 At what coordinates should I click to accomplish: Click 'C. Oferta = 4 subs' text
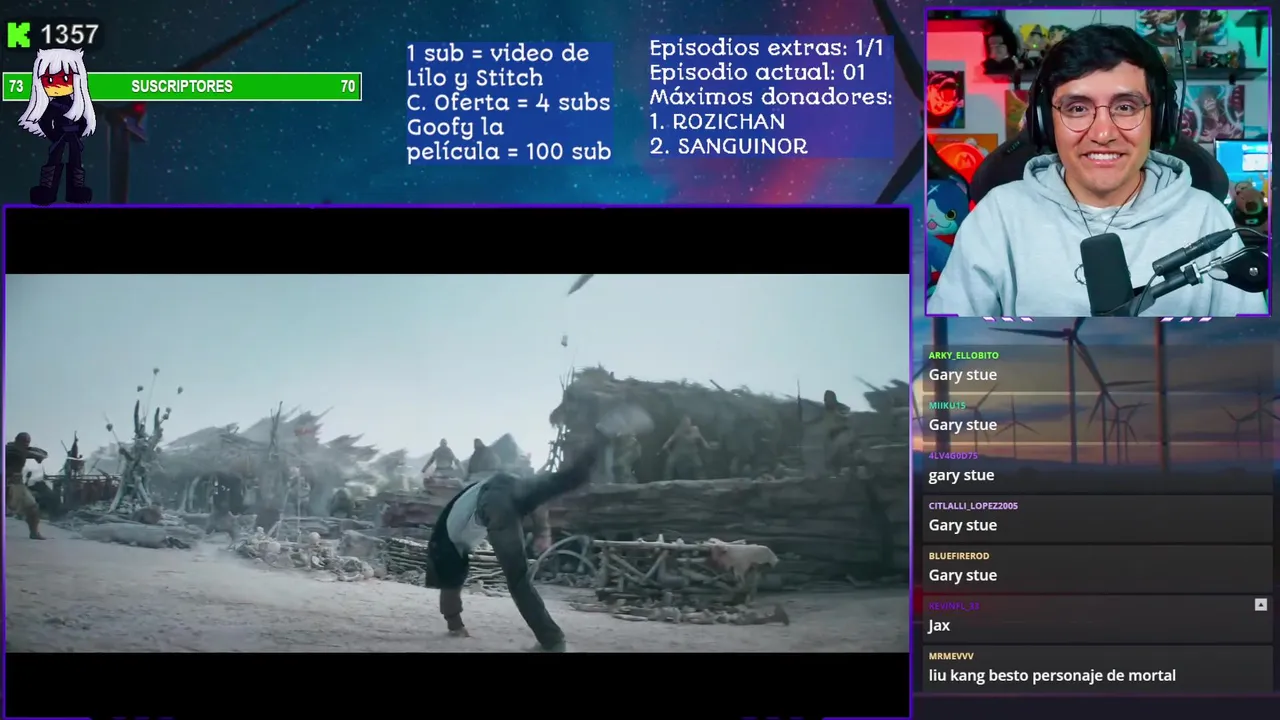pyautogui.click(x=508, y=102)
